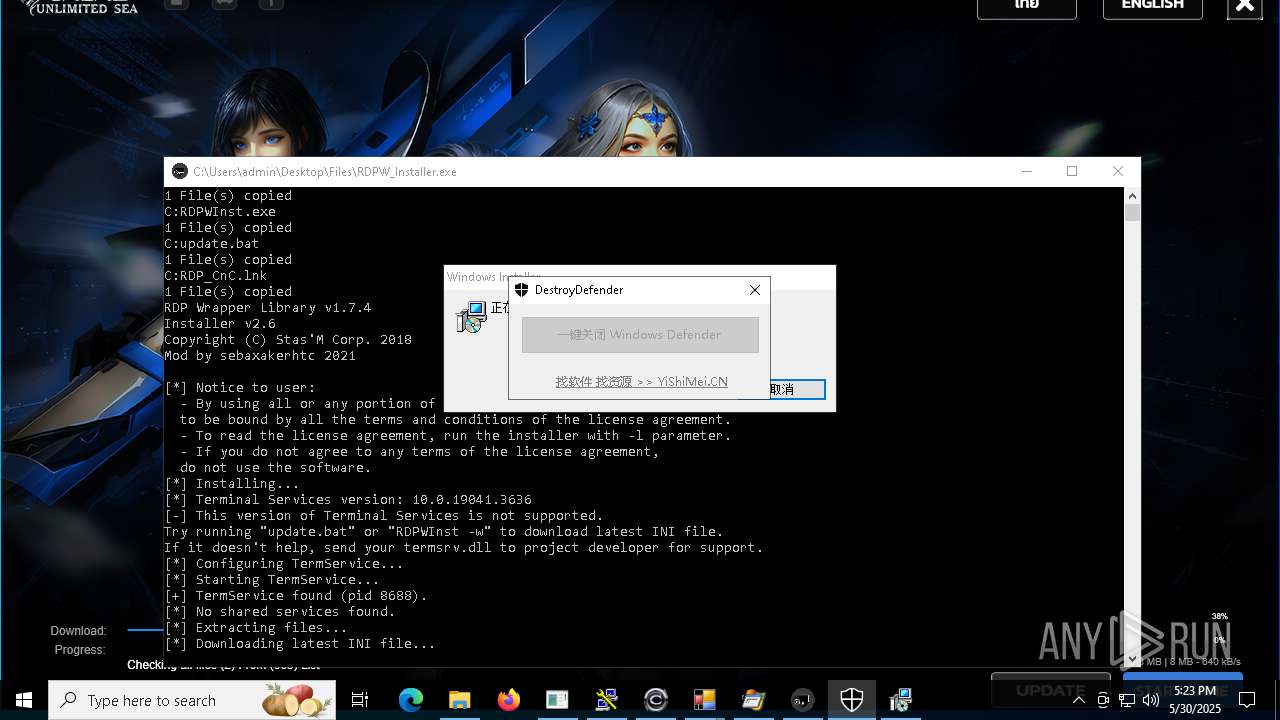Minimize the RDPW_Installer console window
The width and height of the screenshot is (1280, 720).
tap(1026, 172)
